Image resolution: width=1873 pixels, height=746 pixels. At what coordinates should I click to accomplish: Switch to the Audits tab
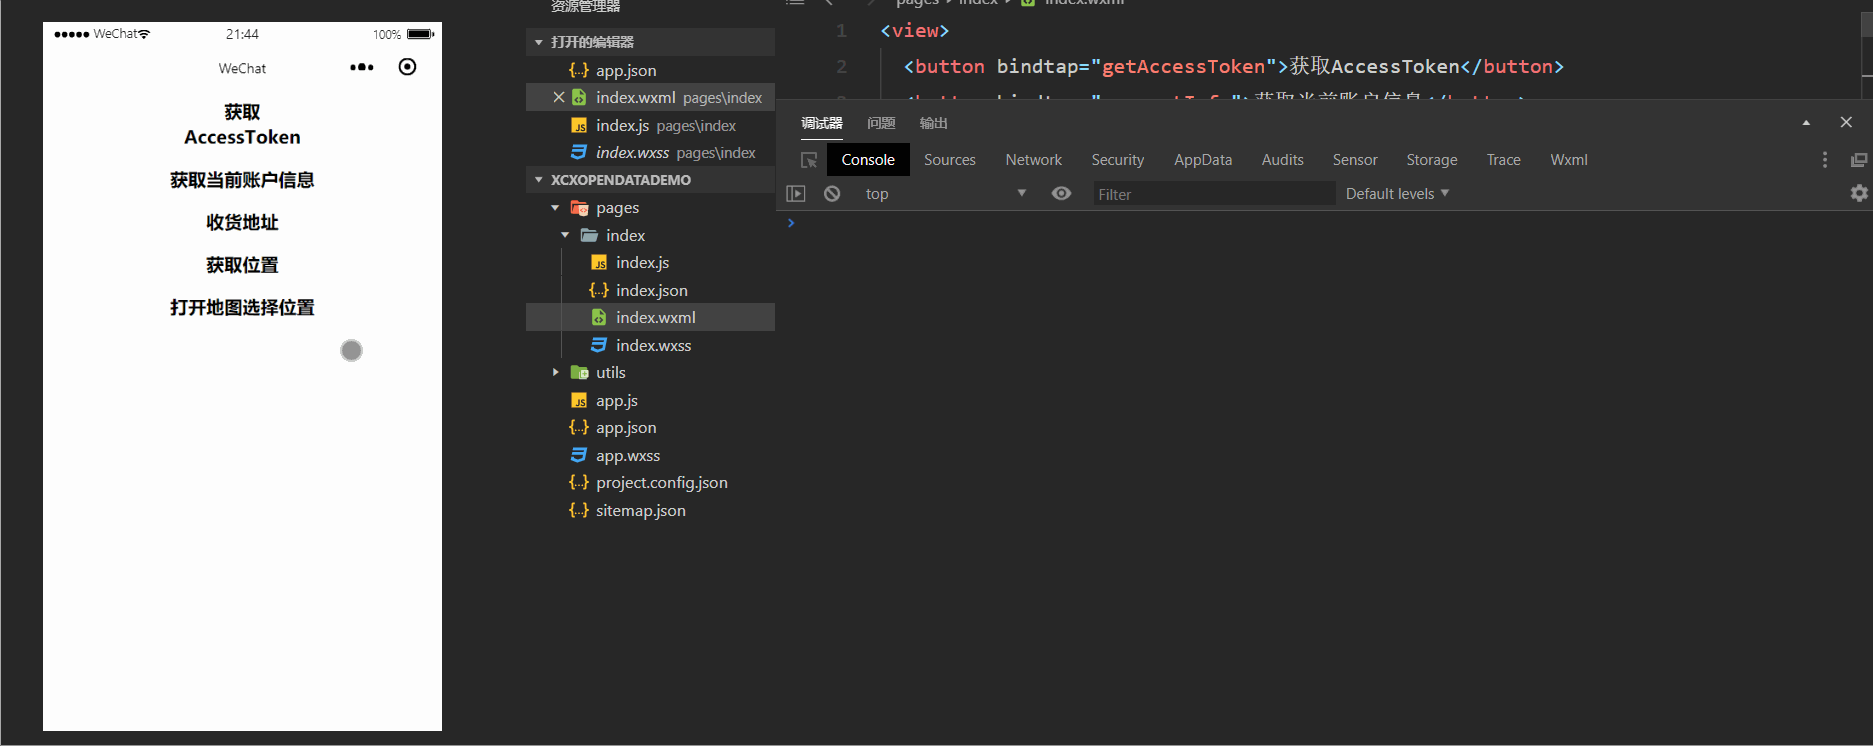pos(1282,160)
